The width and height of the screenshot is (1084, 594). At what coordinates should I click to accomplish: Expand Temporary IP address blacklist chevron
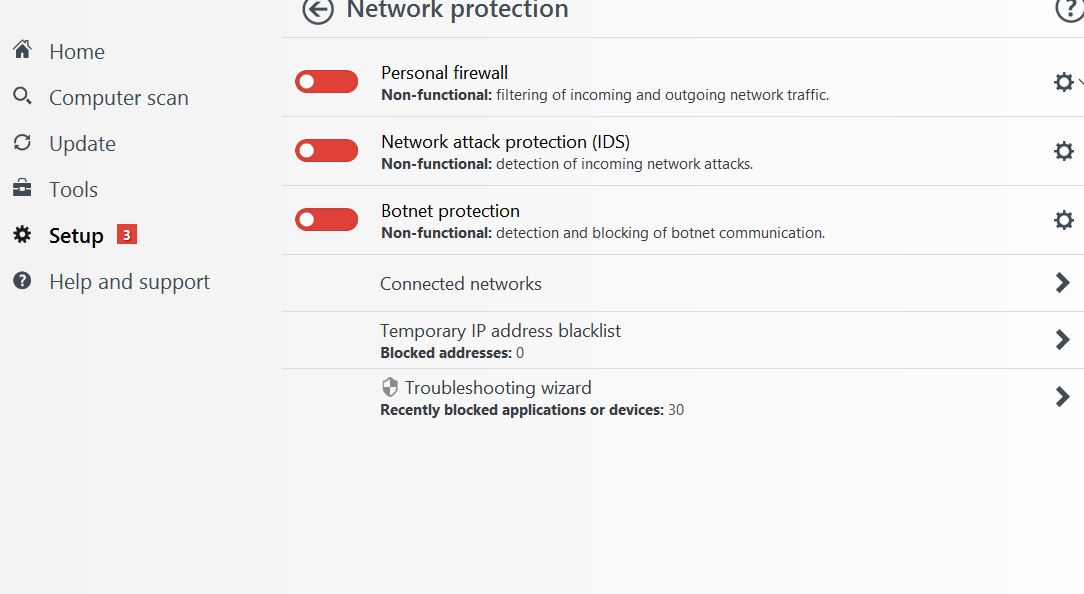(x=1062, y=340)
